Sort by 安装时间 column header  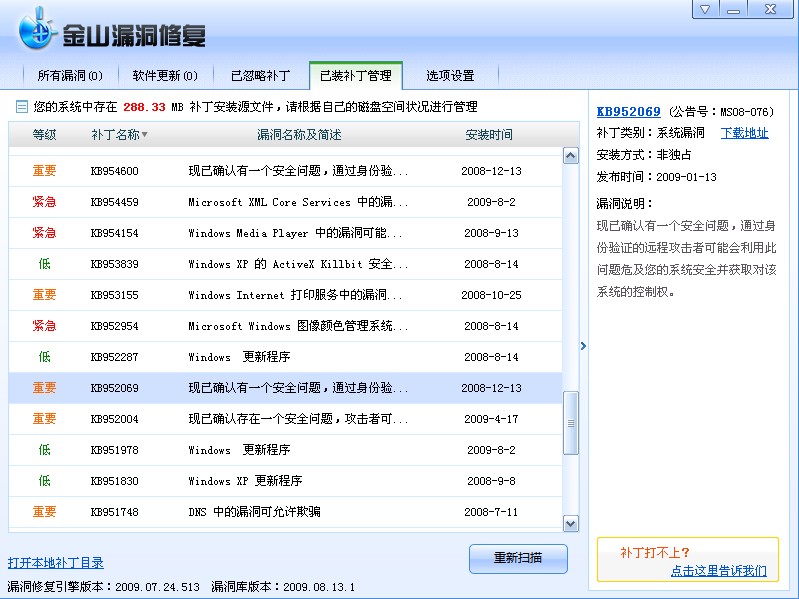[489, 134]
